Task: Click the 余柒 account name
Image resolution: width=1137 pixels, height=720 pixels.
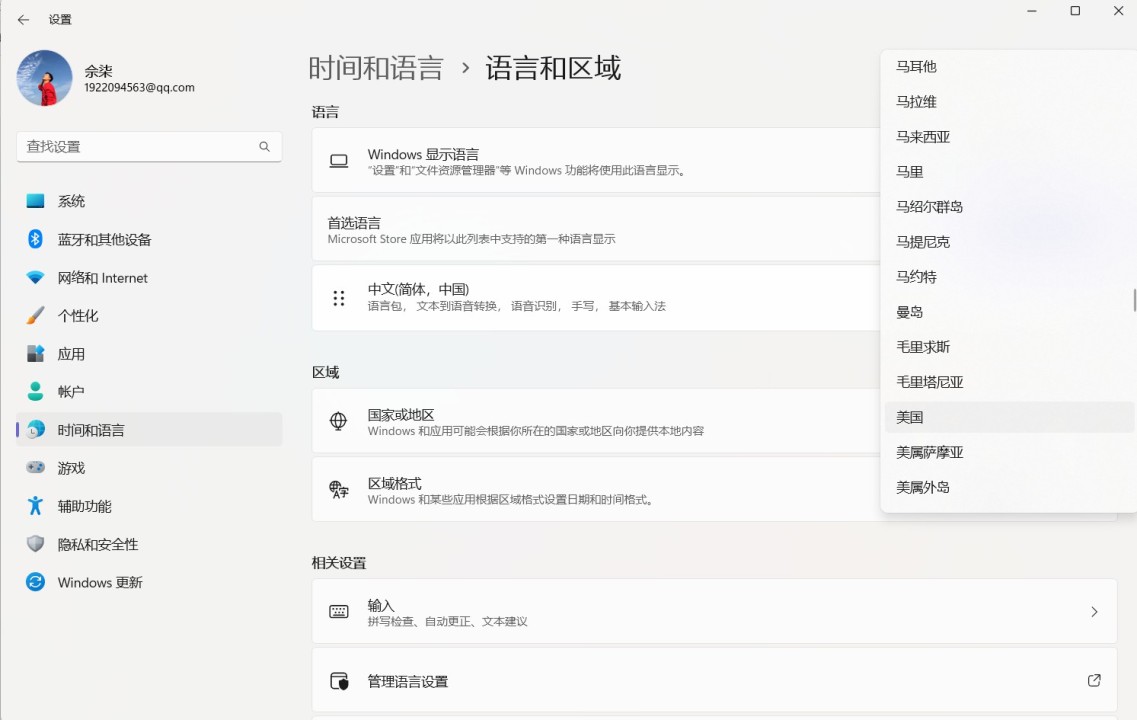Action: pos(99,71)
